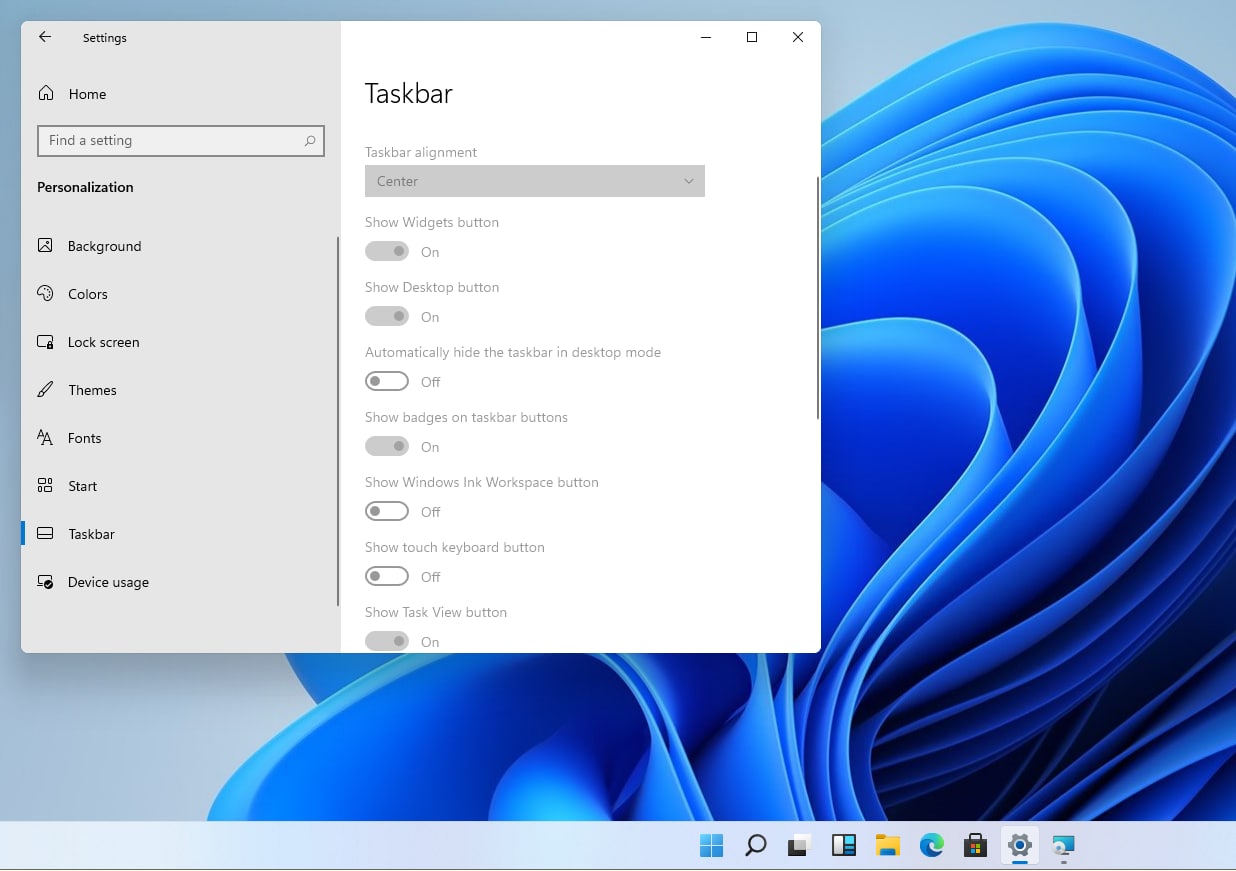Open Home via the house icon
The width and height of the screenshot is (1236, 871).
coord(46,93)
